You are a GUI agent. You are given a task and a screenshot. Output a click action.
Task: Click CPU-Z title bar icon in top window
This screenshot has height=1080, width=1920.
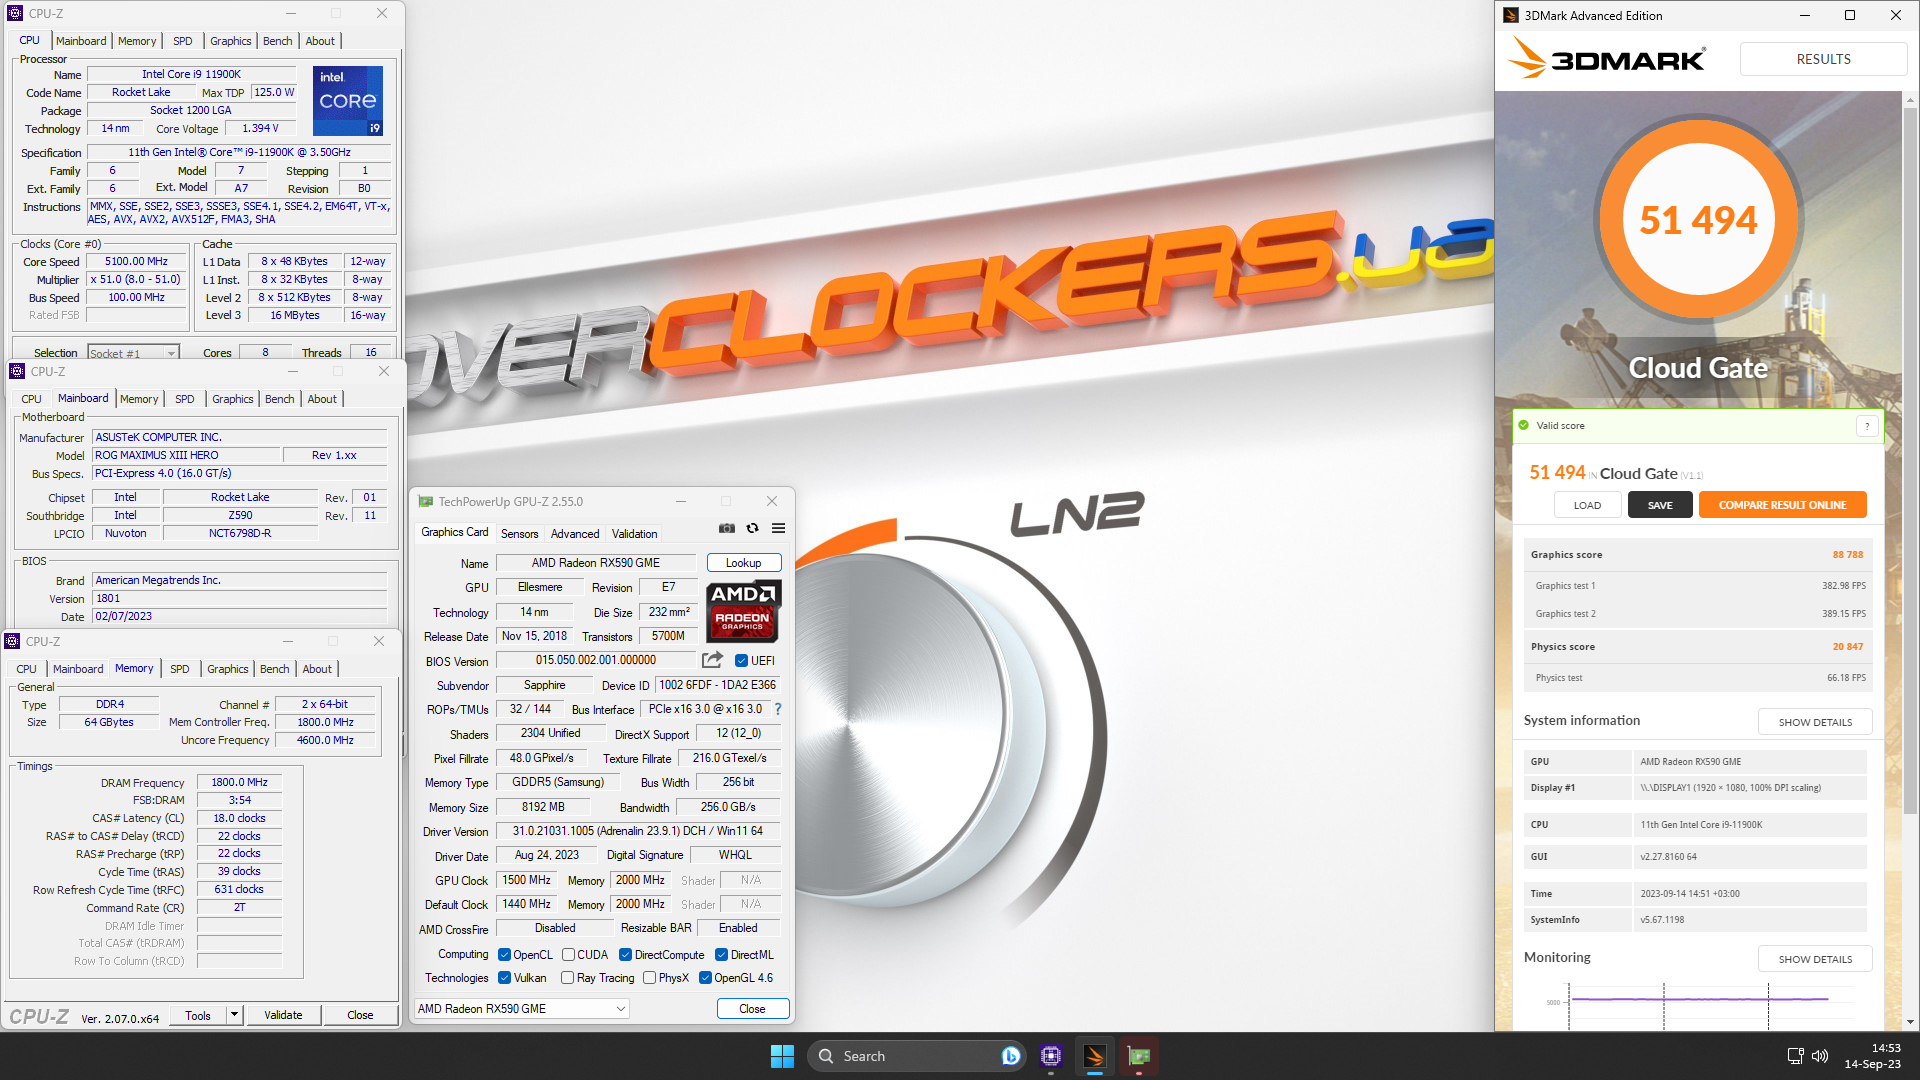[x=15, y=13]
